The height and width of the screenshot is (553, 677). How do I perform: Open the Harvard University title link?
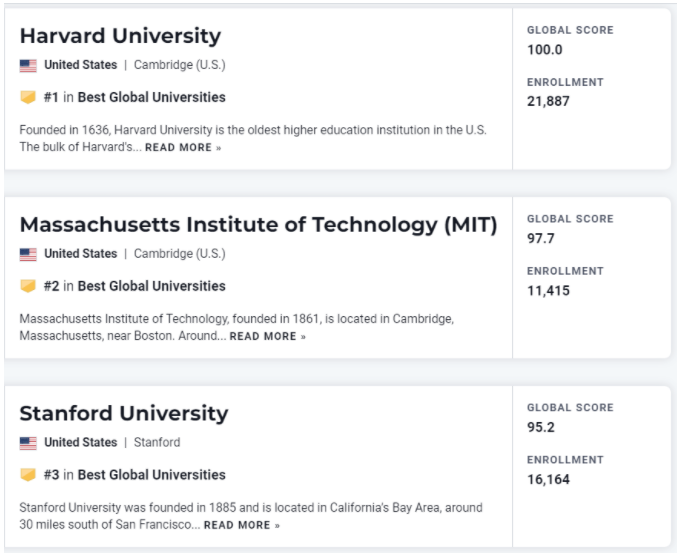point(120,36)
